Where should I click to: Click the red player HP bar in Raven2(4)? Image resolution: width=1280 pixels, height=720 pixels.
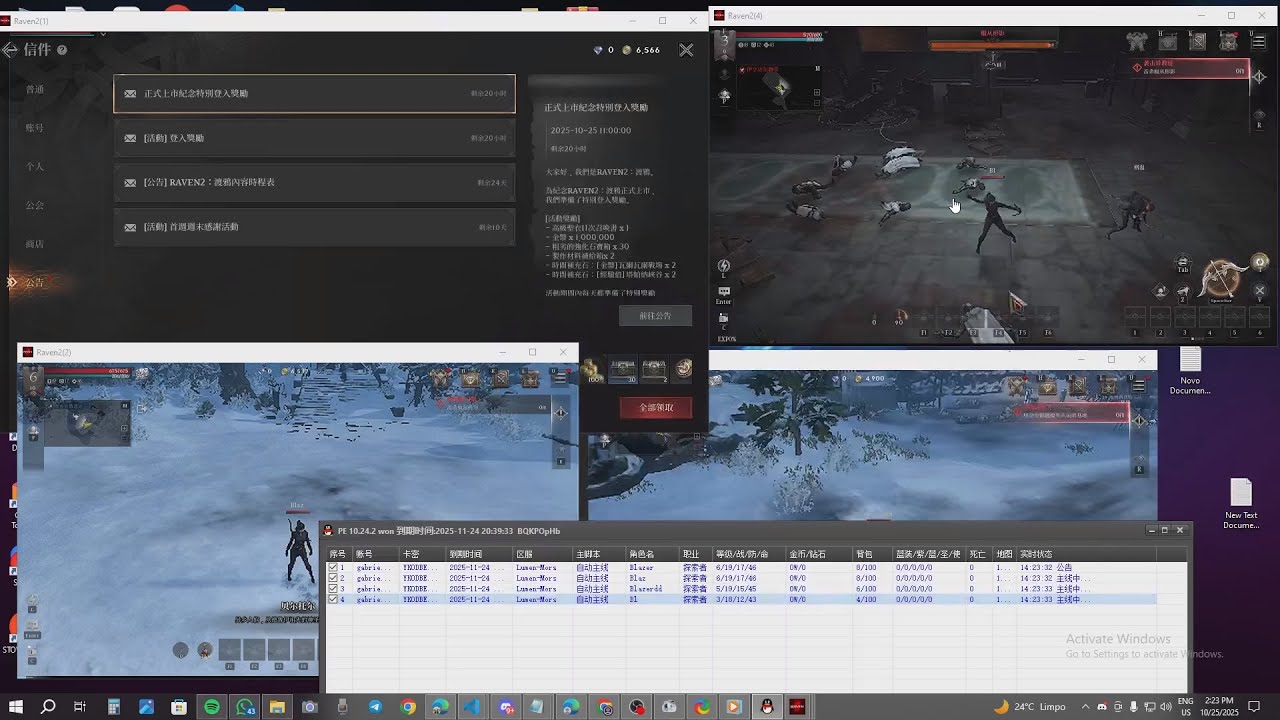[x=780, y=36]
